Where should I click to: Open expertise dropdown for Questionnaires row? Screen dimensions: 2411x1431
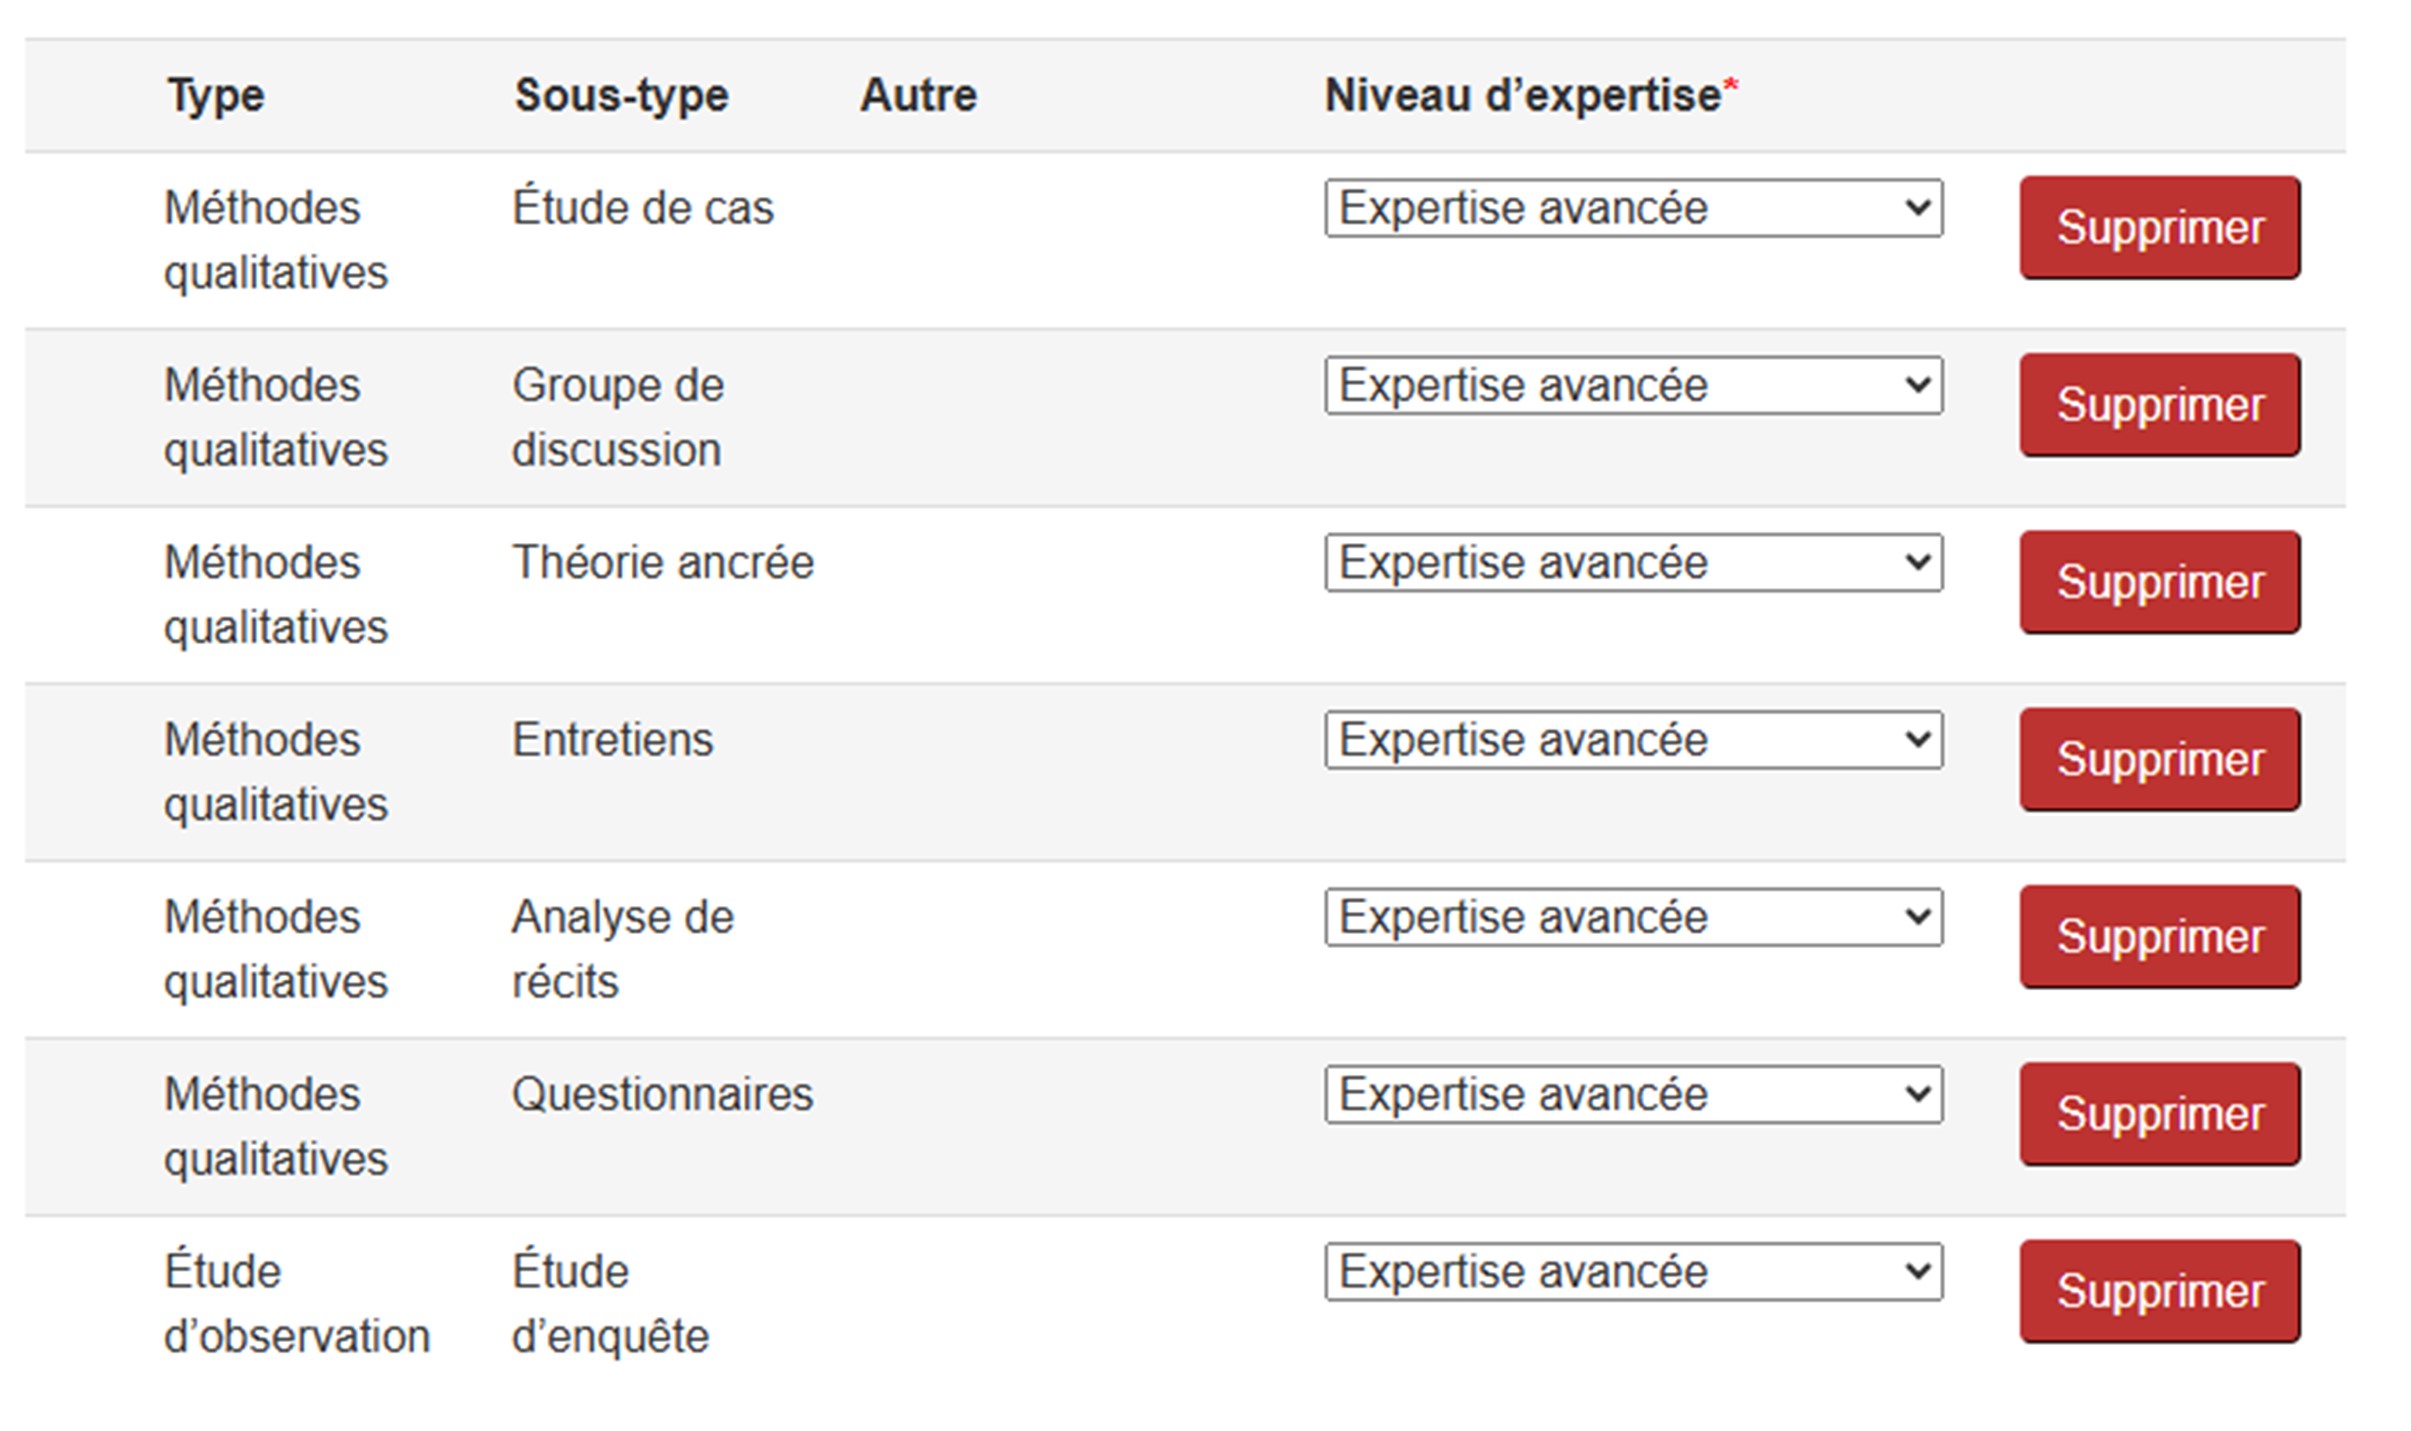1632,1094
